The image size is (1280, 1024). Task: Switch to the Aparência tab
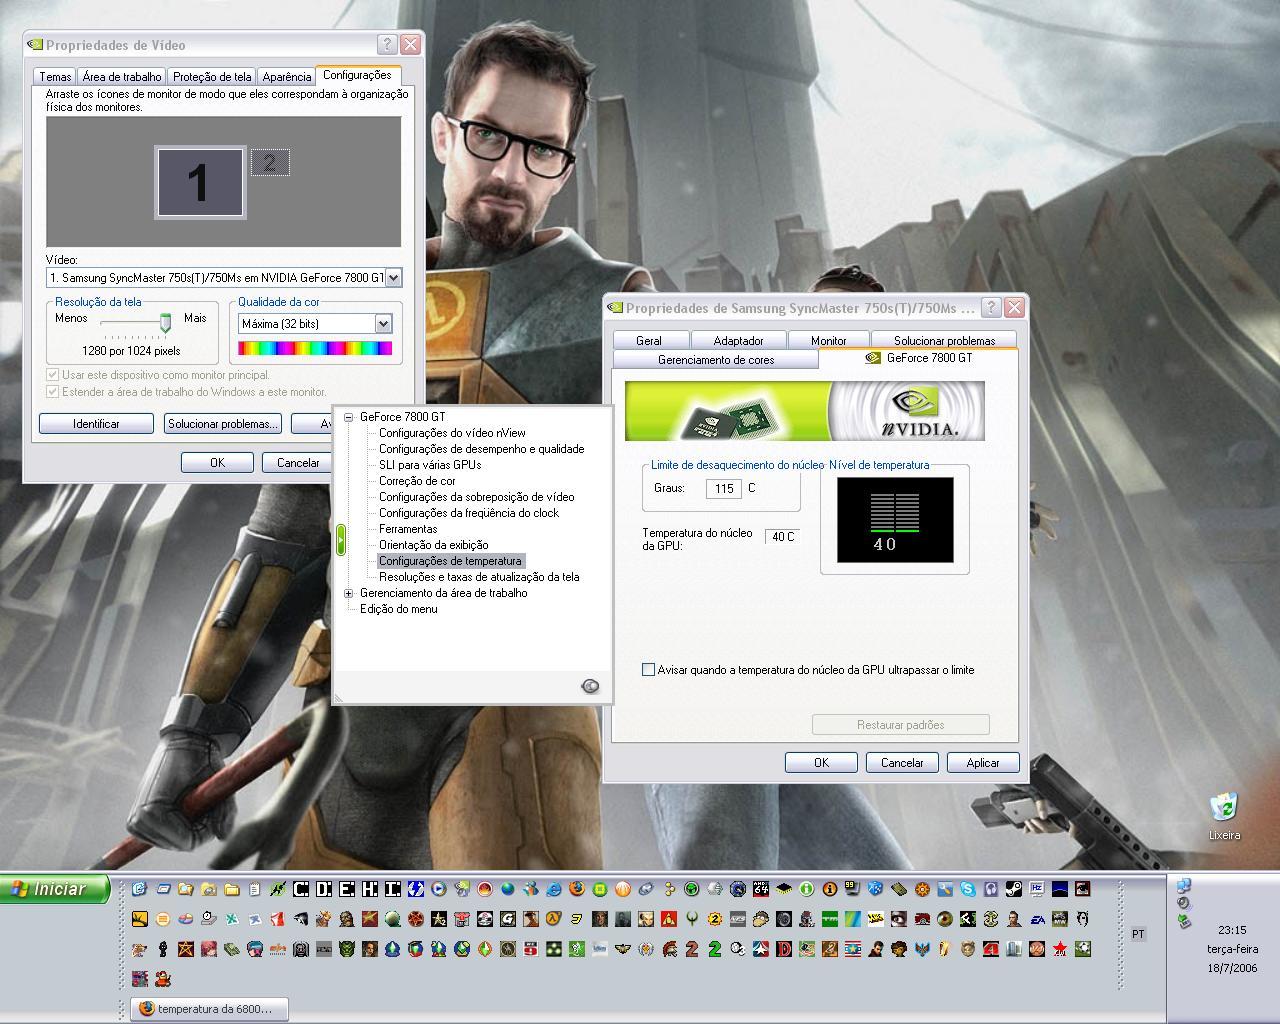287,77
